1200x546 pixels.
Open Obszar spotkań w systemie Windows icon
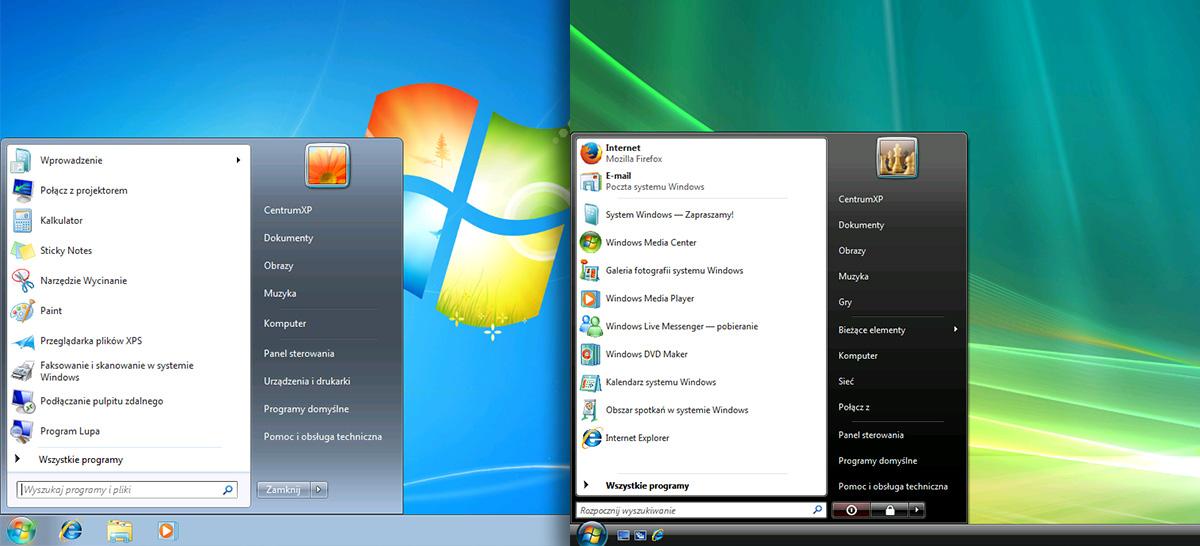(590, 410)
